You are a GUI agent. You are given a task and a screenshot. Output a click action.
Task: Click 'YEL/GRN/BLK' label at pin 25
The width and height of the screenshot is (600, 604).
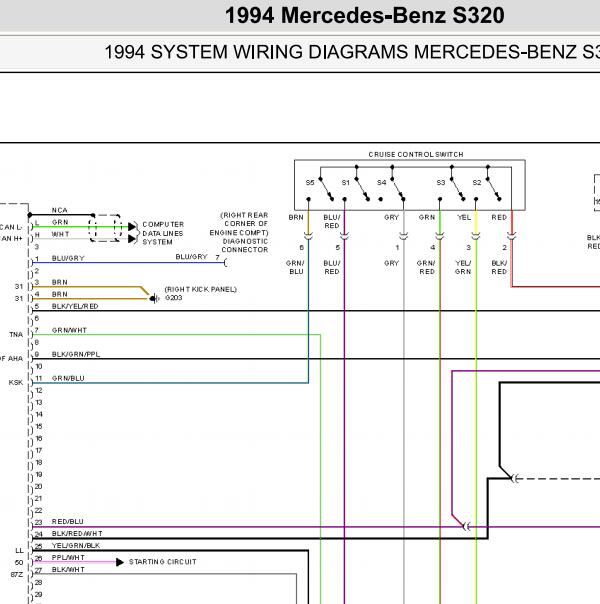[x=75, y=545]
